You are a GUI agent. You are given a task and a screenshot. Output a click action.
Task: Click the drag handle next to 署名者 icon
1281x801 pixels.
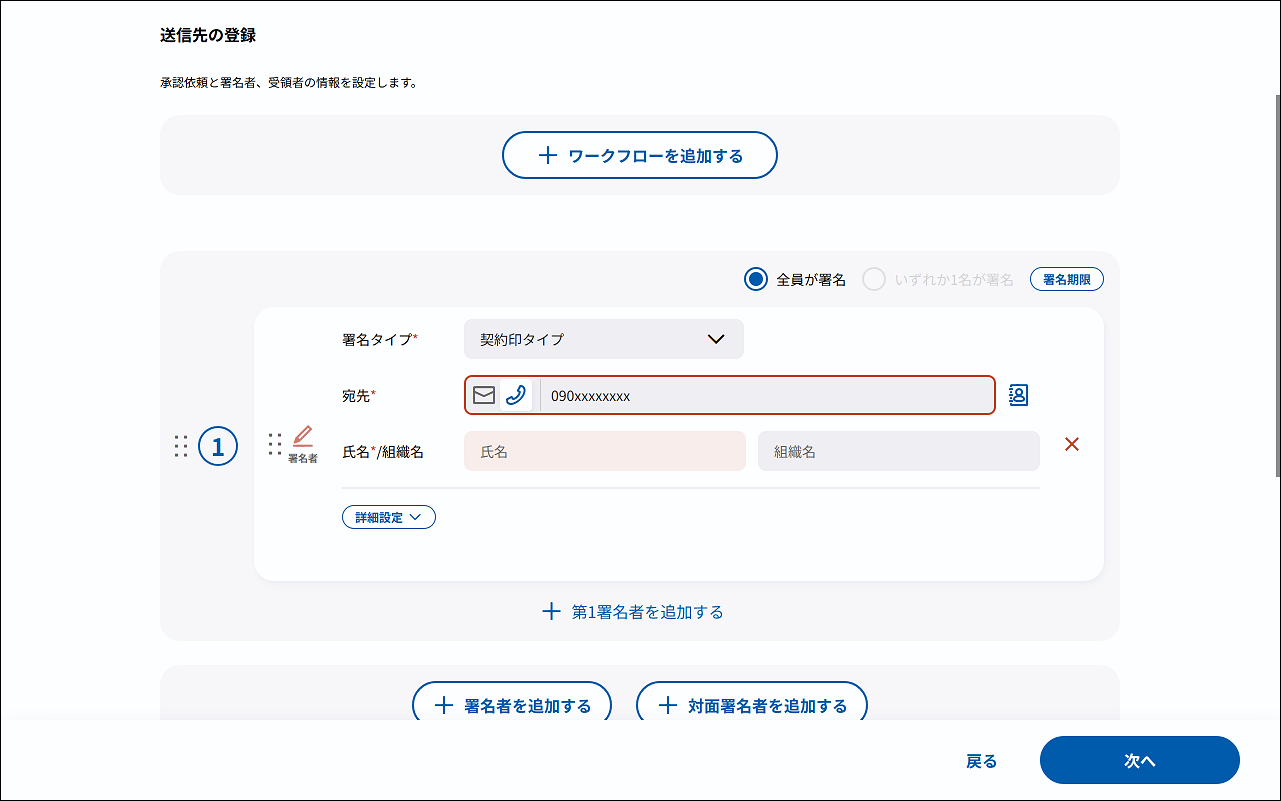[x=275, y=445]
